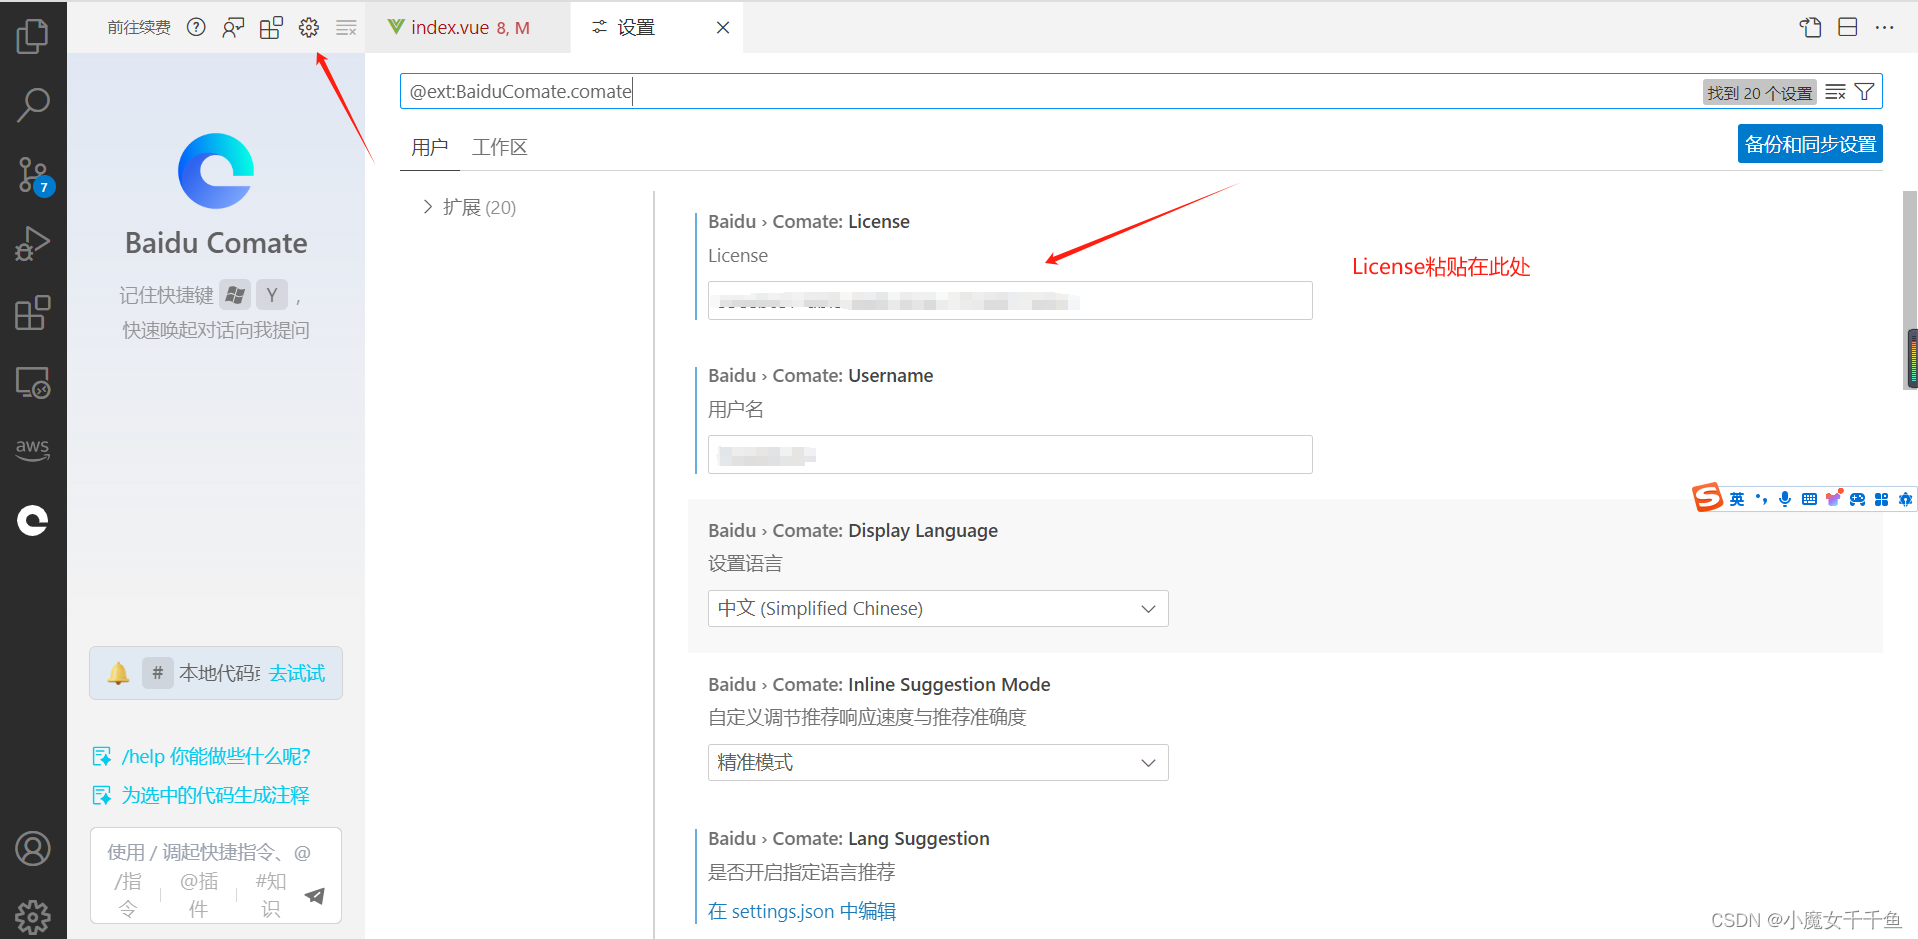This screenshot has height=939, width=1918.
Task: Click the settings page vertical scrollbar
Action: (x=1909, y=290)
